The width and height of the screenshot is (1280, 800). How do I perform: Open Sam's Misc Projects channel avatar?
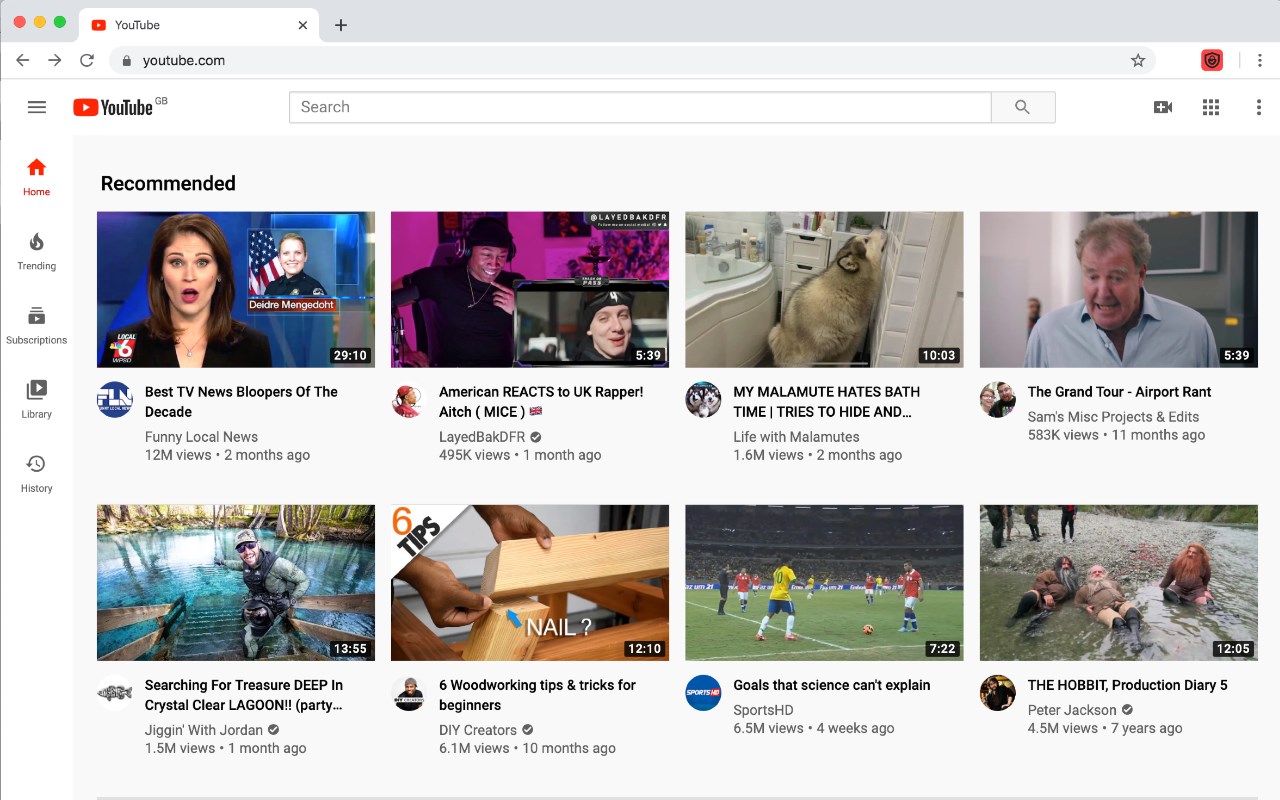pos(998,400)
